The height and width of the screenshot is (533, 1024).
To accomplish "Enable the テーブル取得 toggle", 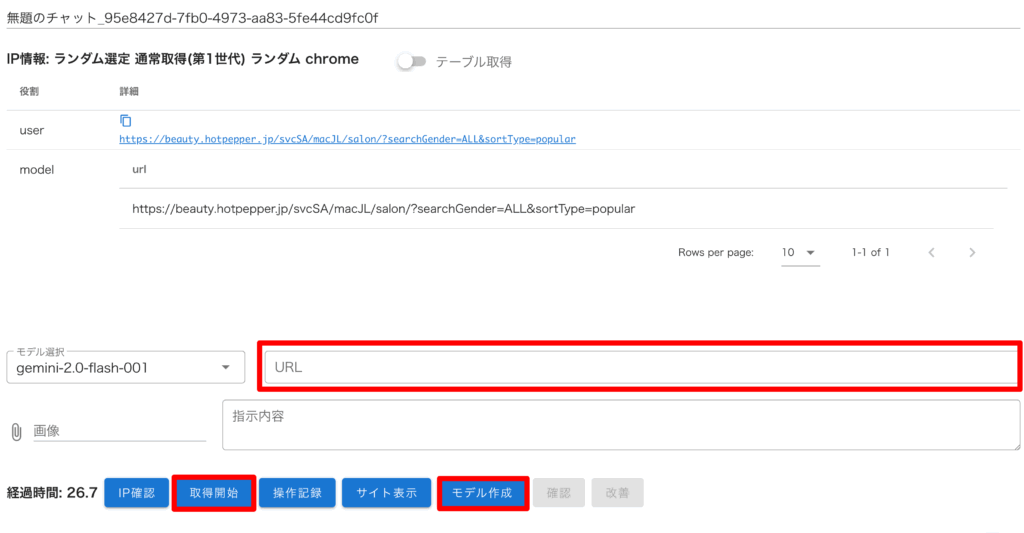I will 411,61.
